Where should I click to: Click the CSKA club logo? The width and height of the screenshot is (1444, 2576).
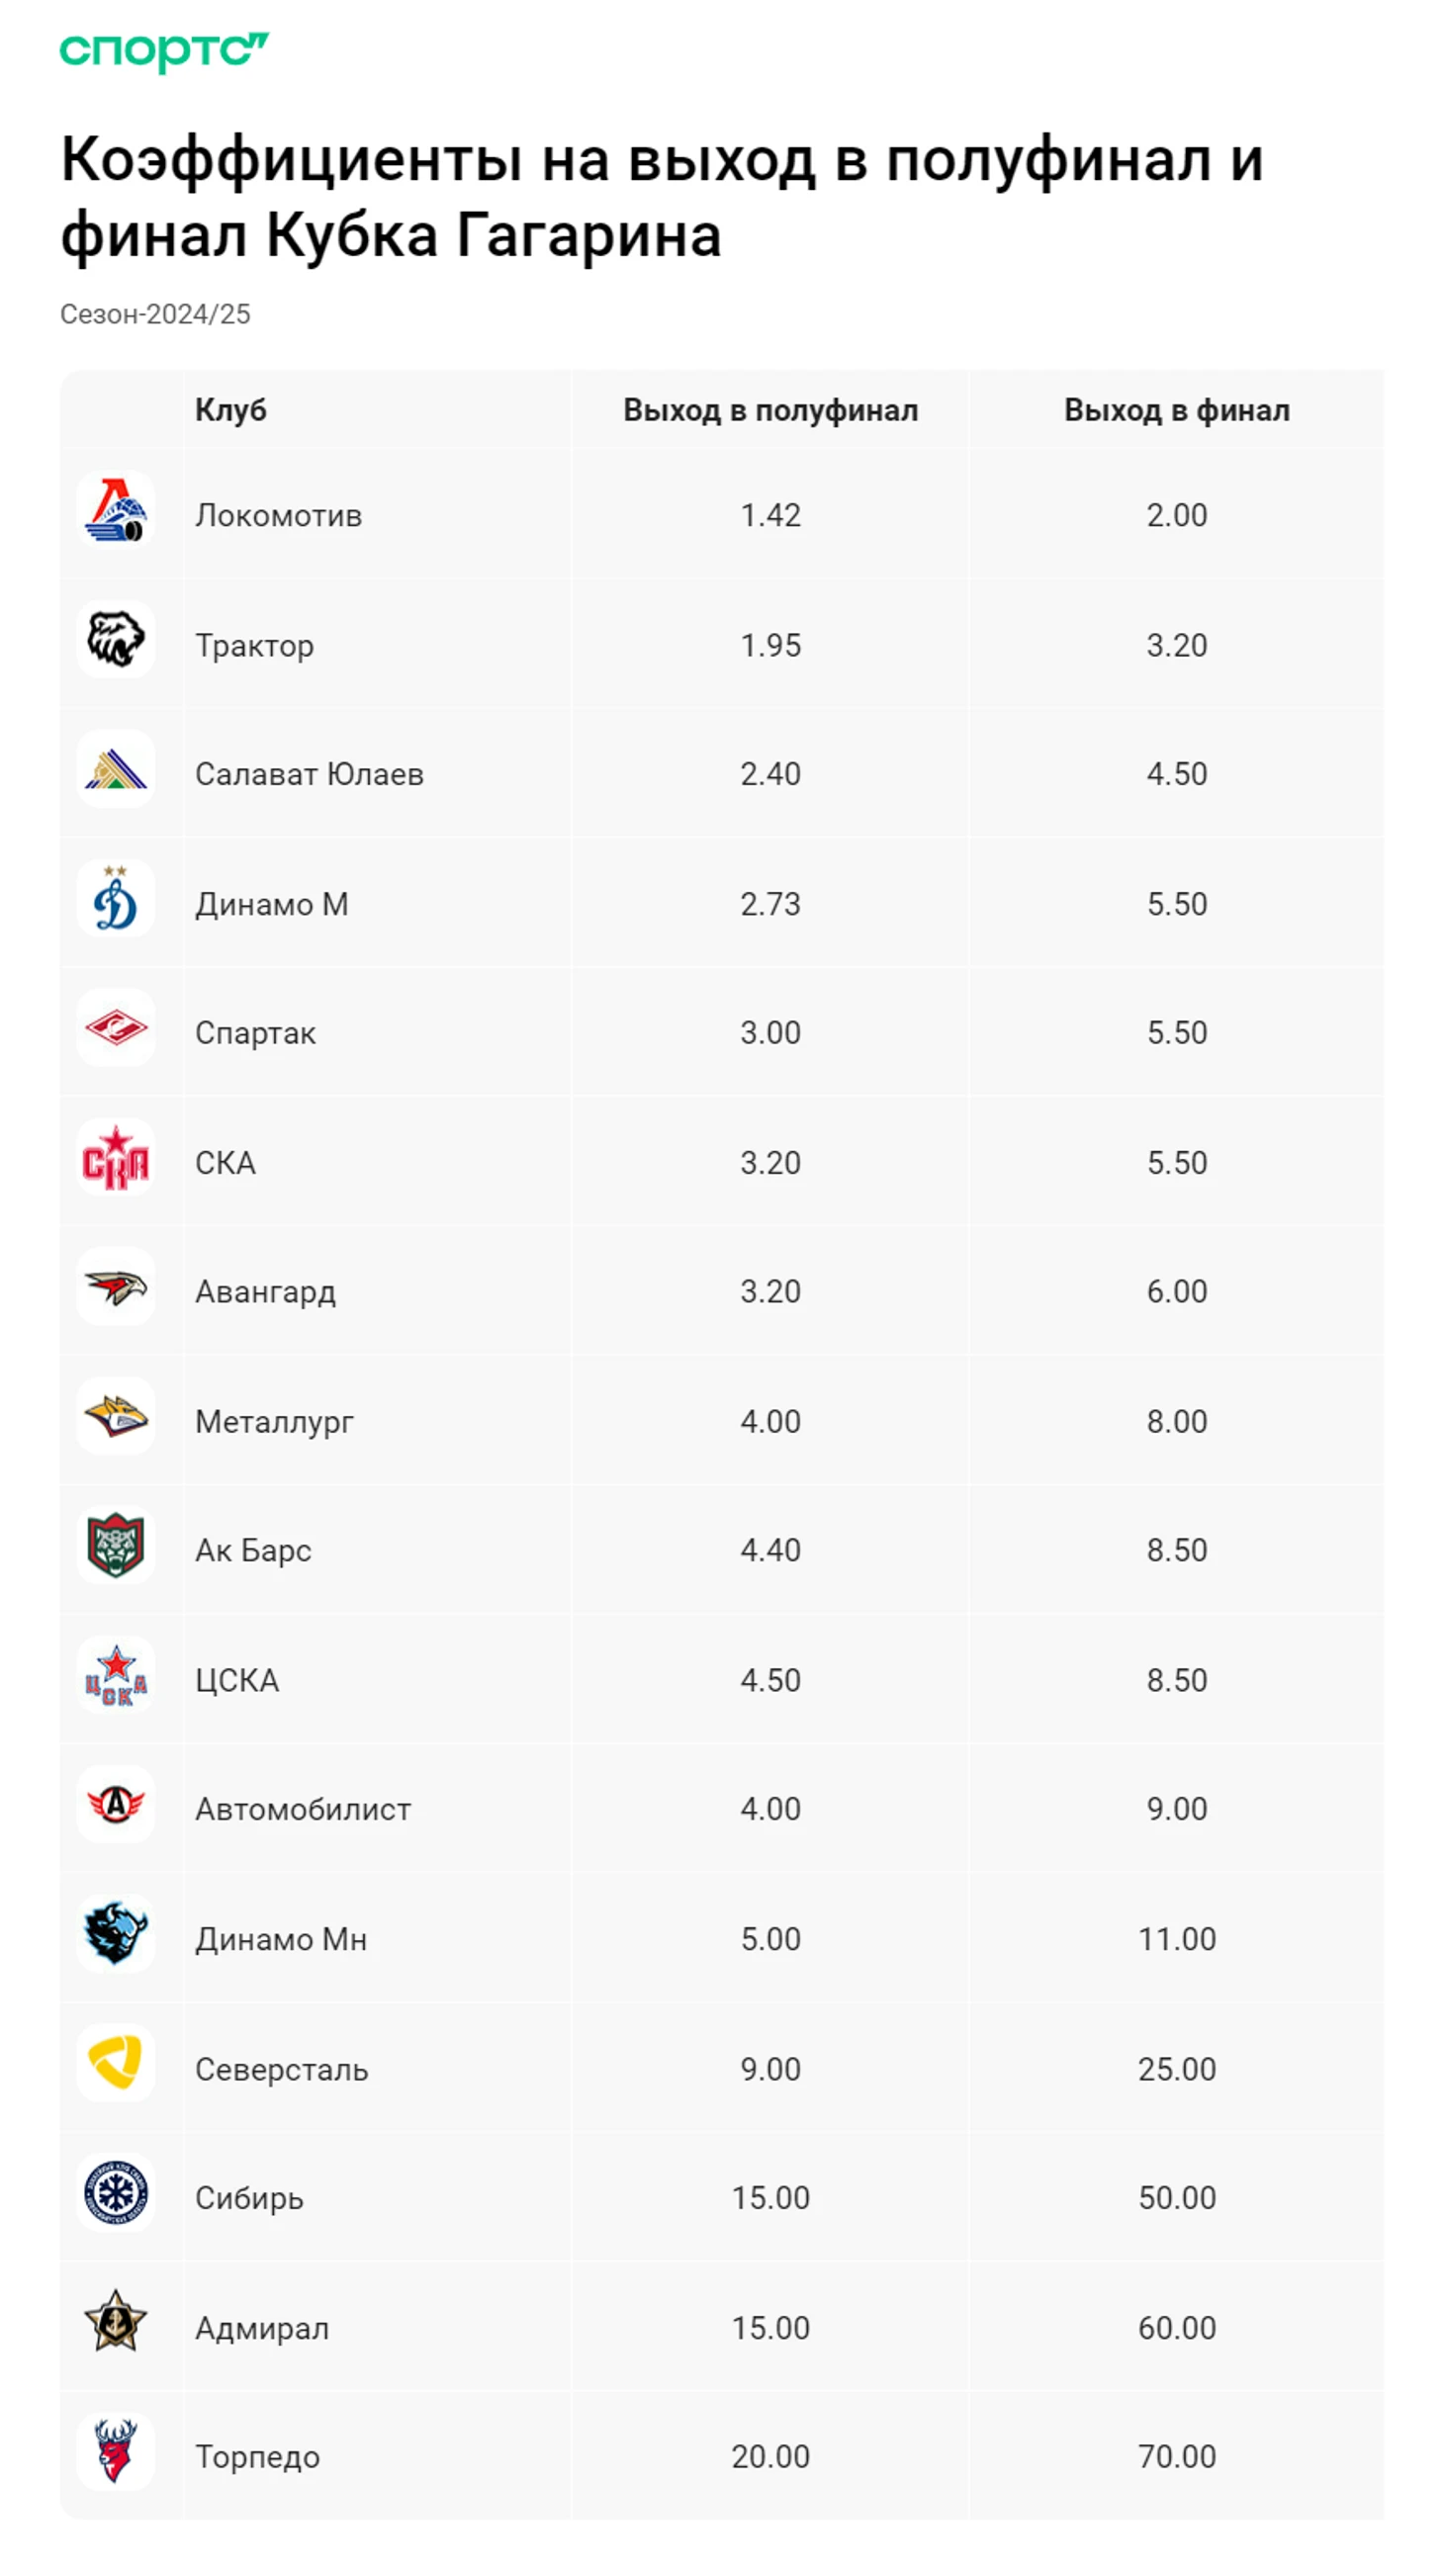(116, 1676)
